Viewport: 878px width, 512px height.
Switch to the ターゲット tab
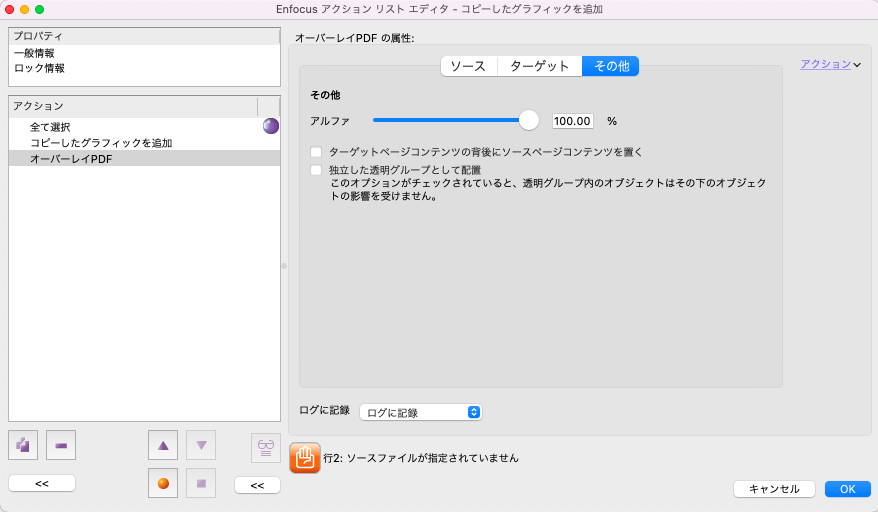point(540,66)
